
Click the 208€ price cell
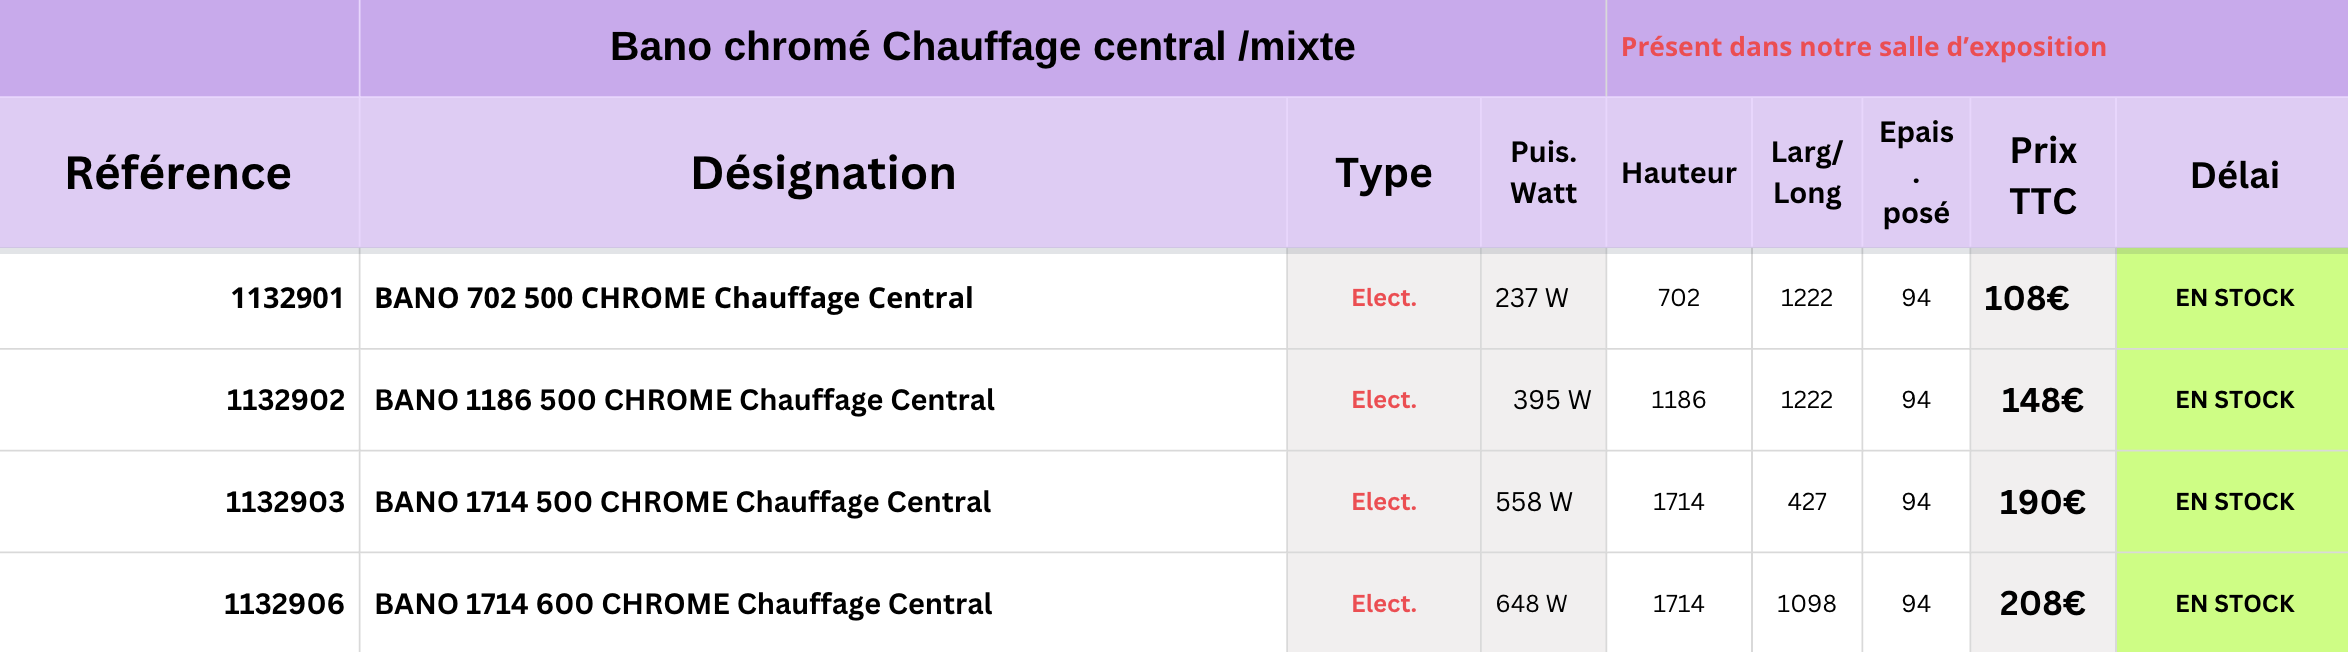click(2042, 603)
